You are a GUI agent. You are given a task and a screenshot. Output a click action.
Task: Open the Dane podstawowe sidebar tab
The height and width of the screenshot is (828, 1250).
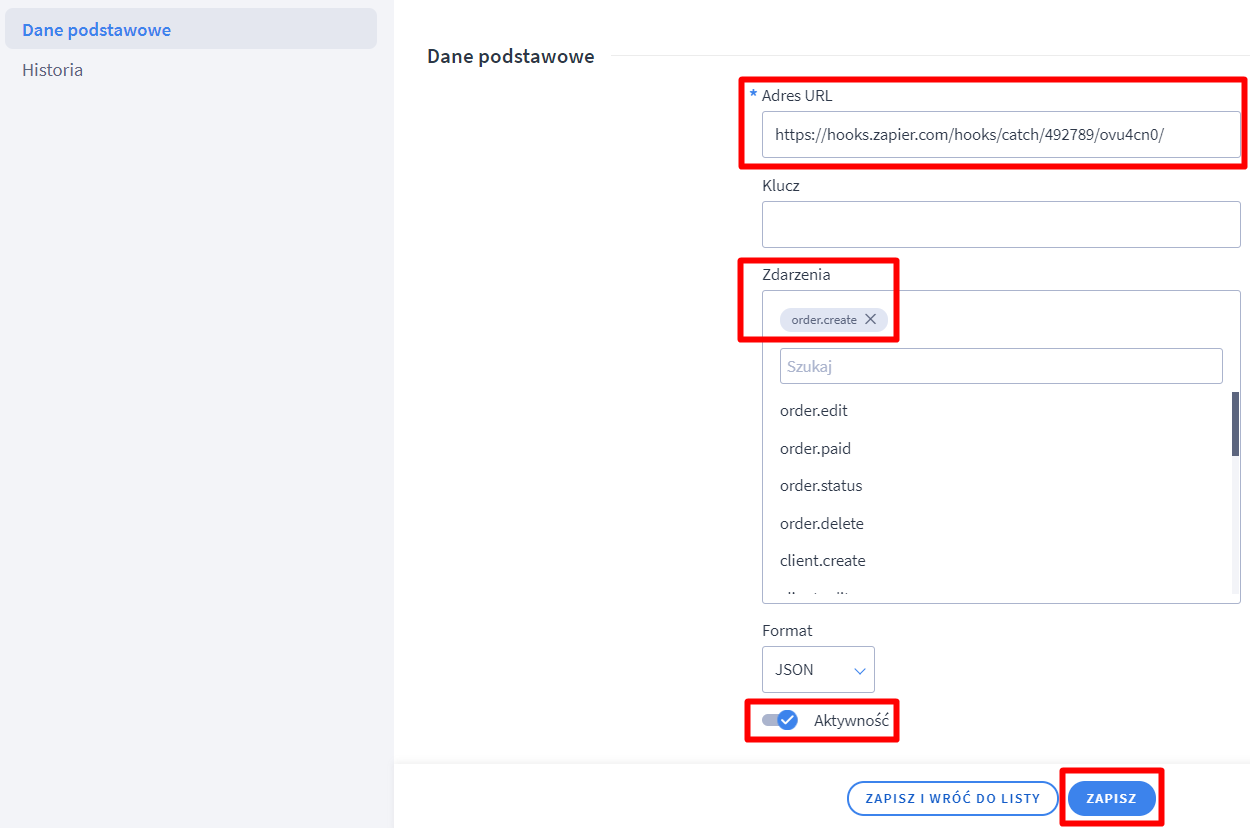pyautogui.click(x=97, y=30)
